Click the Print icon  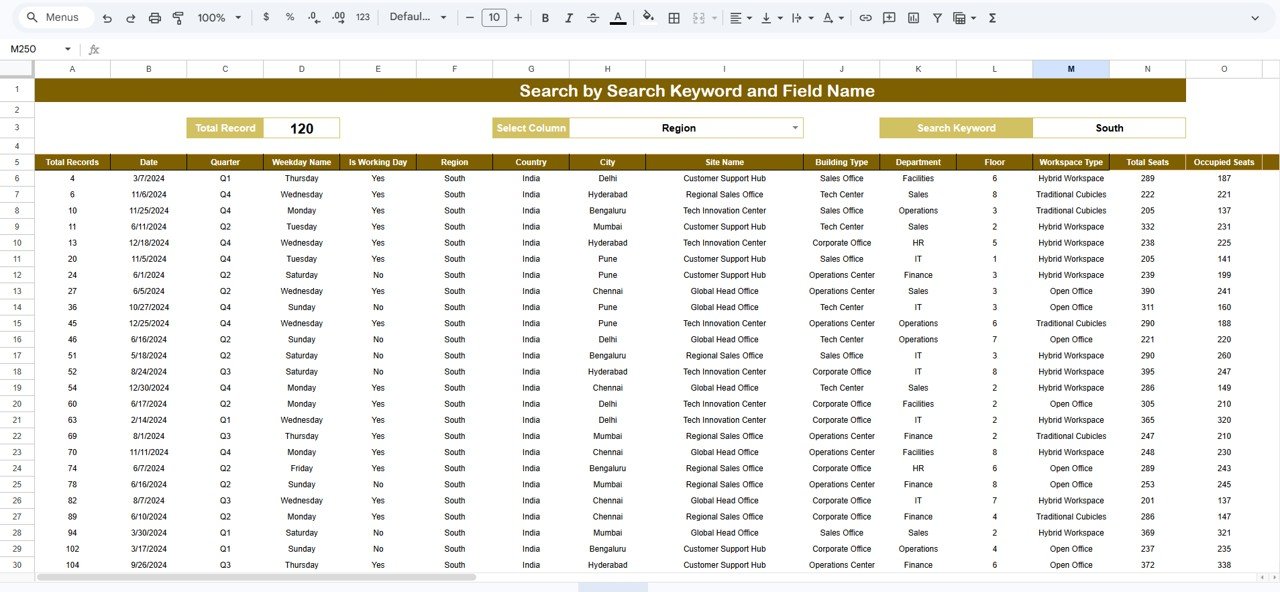tap(153, 17)
